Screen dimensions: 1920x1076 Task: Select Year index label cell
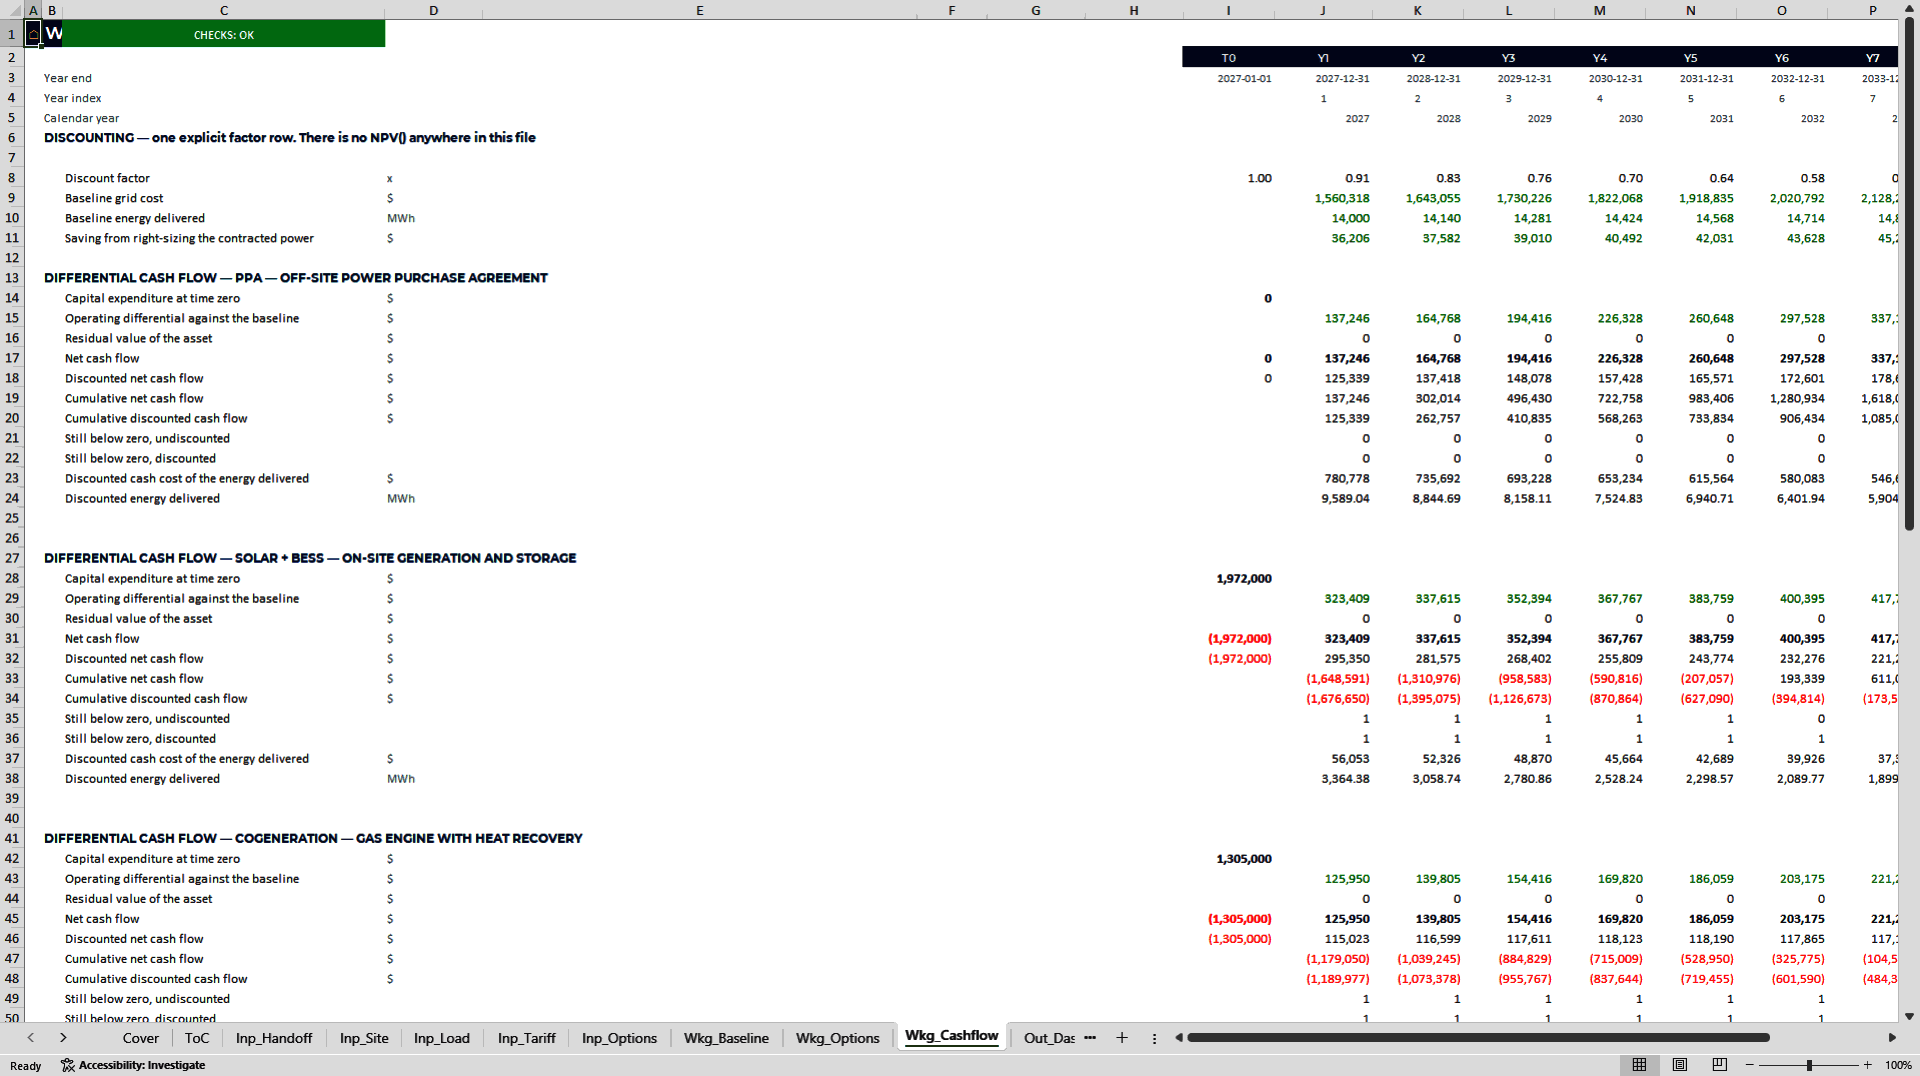click(x=72, y=98)
